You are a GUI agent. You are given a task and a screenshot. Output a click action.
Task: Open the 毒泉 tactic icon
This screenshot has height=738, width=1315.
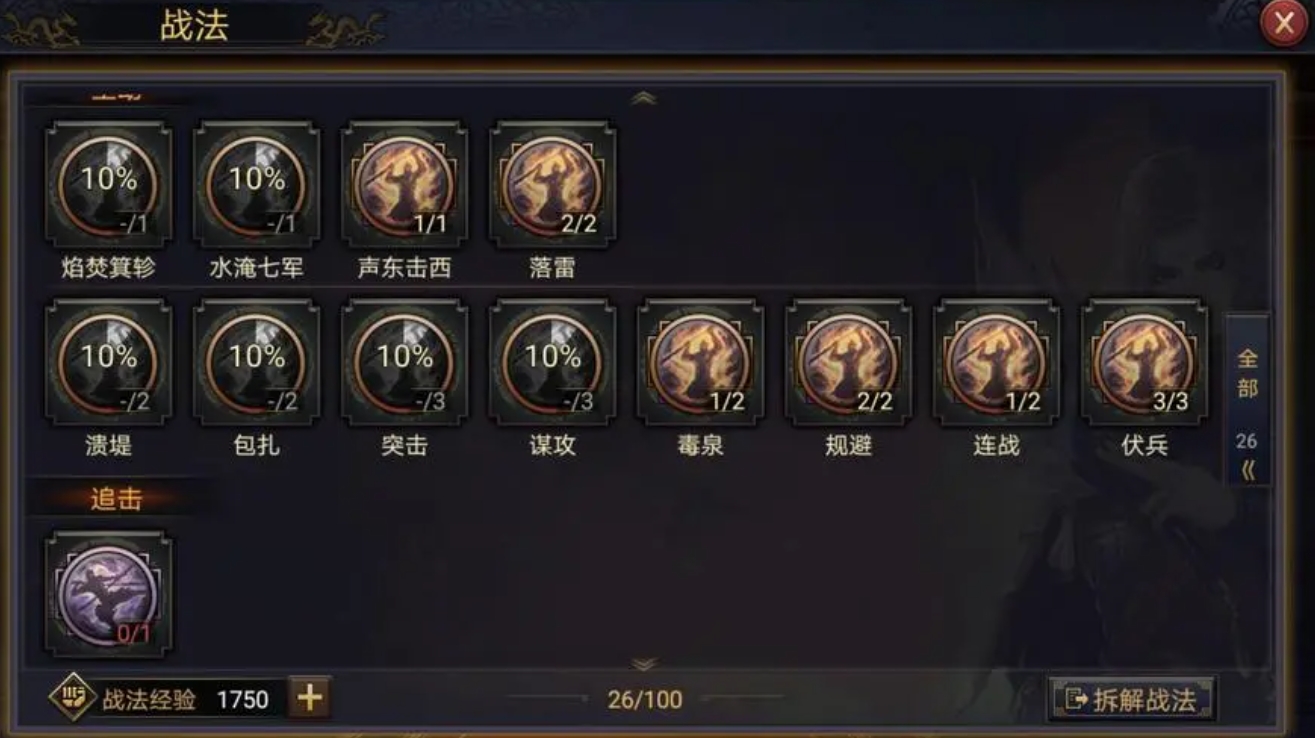pyautogui.click(x=700, y=362)
